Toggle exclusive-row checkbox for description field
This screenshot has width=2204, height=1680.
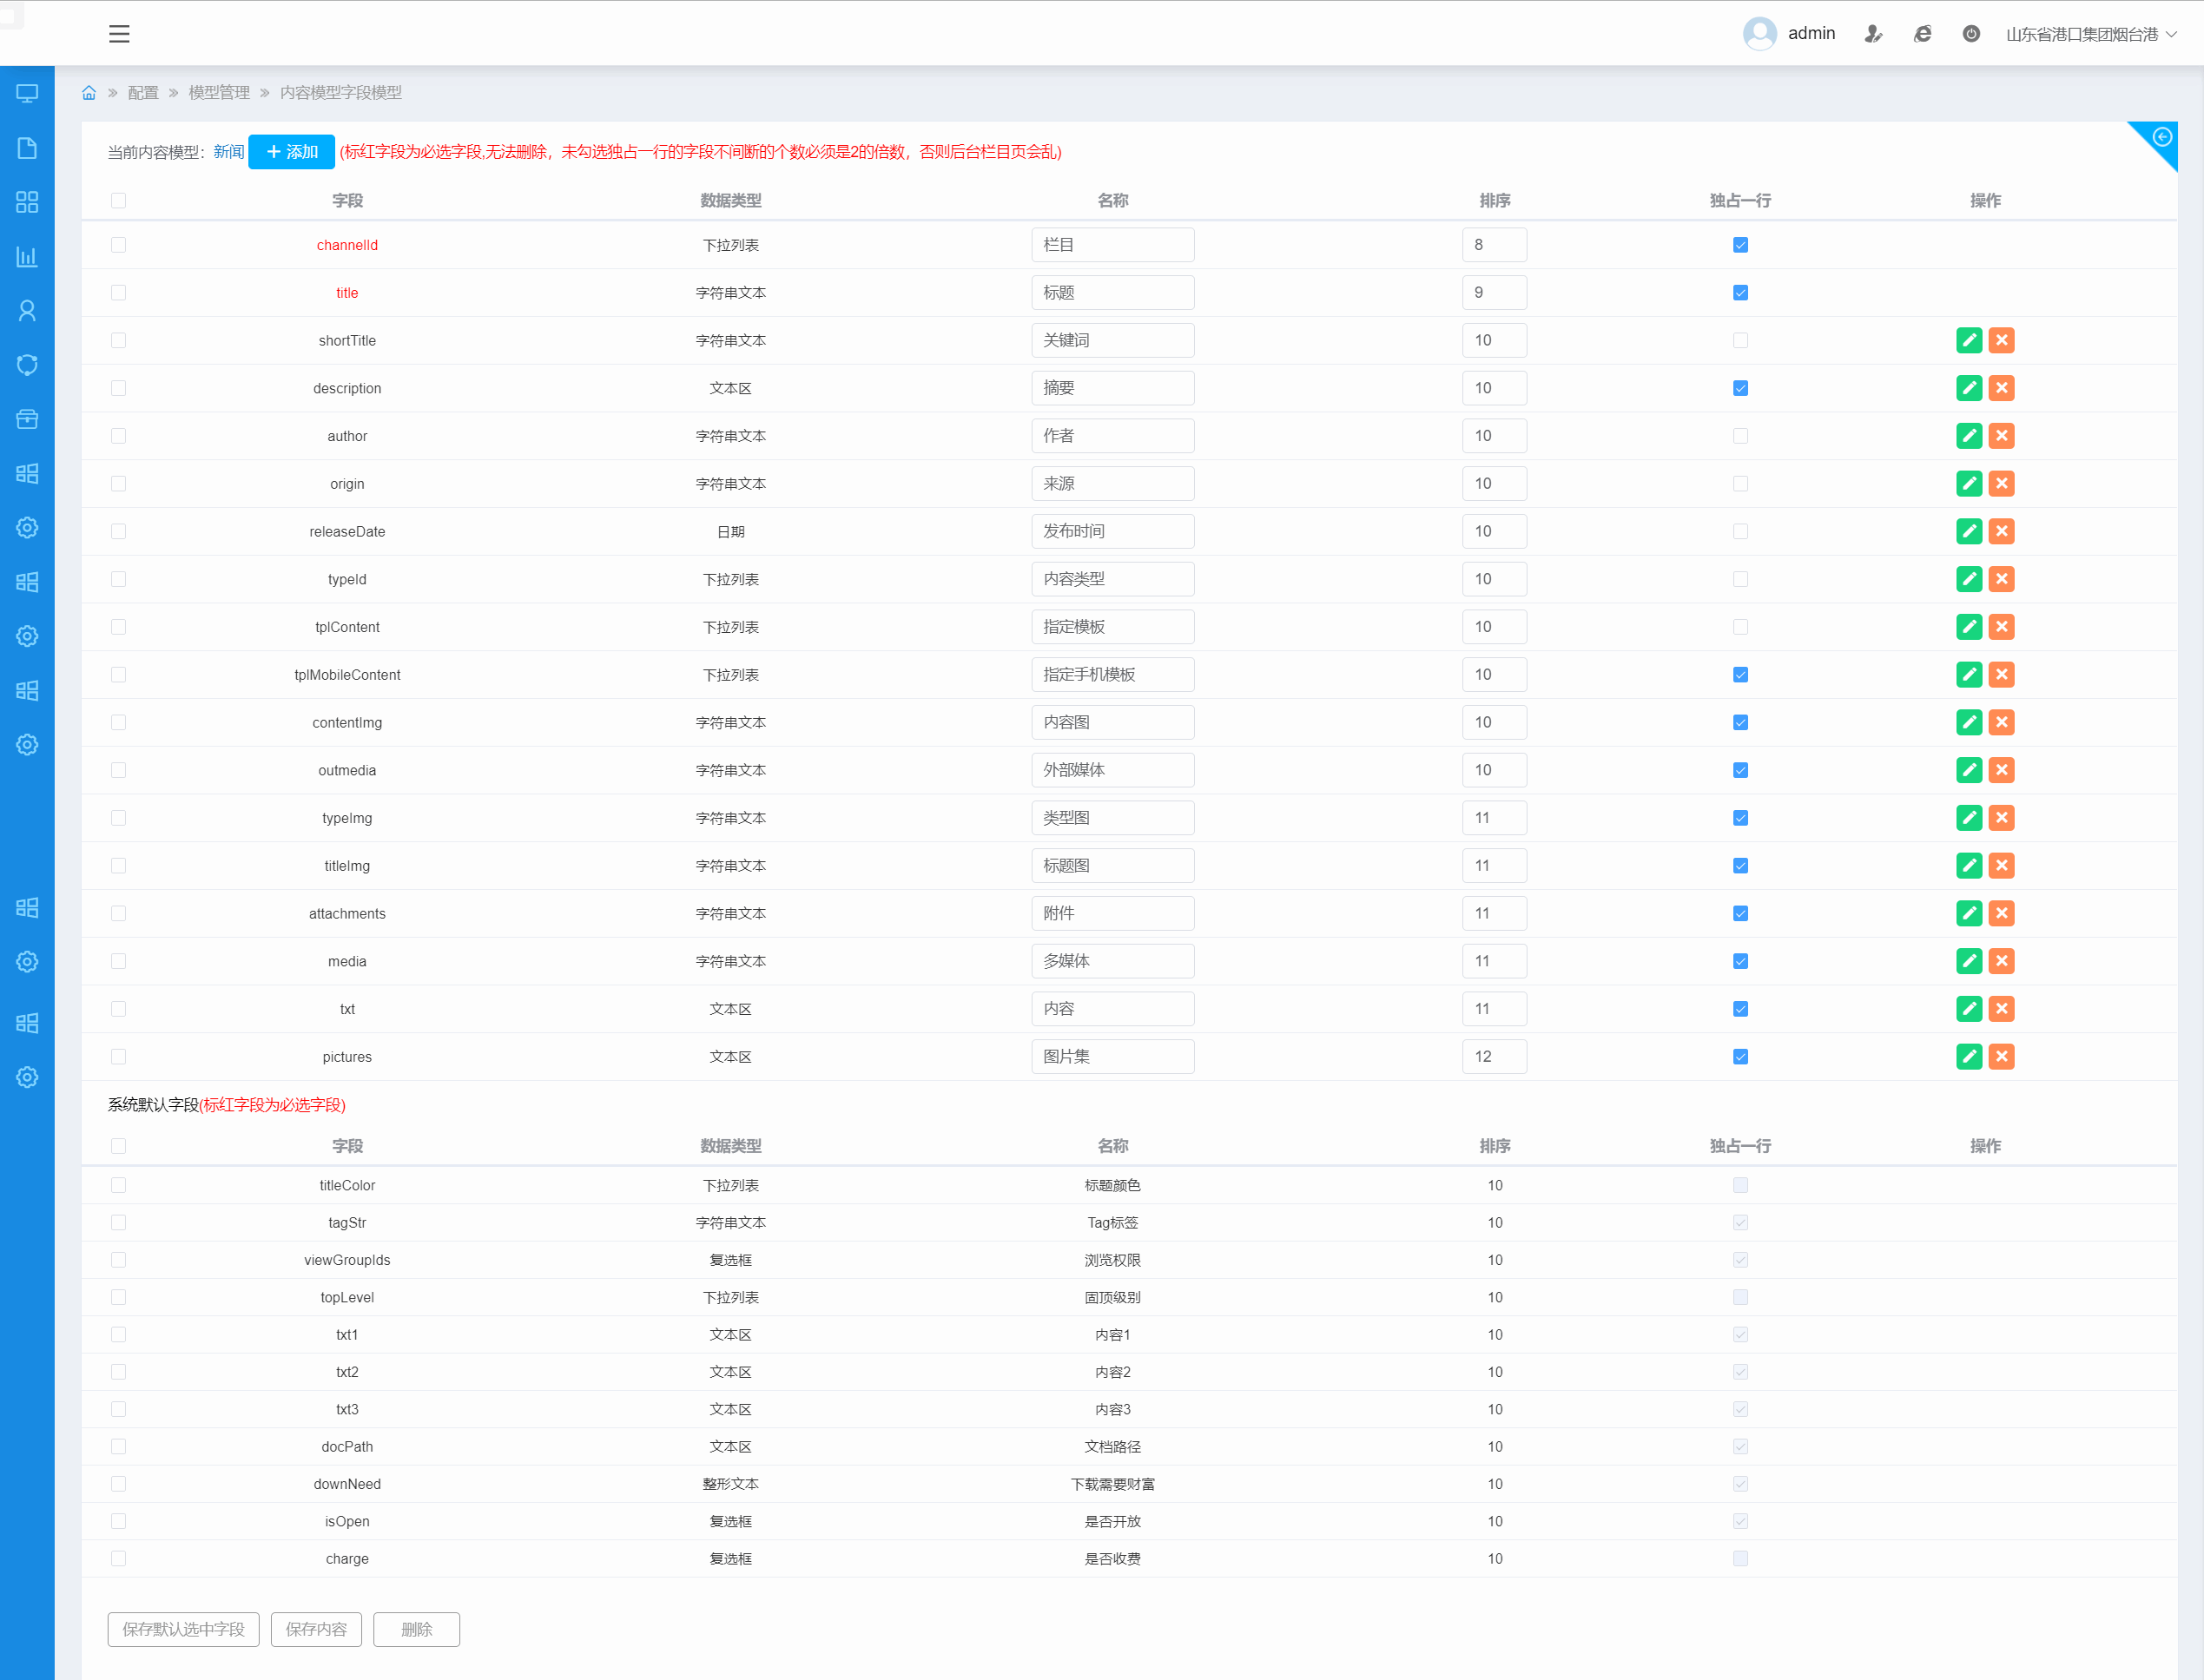coord(1740,389)
